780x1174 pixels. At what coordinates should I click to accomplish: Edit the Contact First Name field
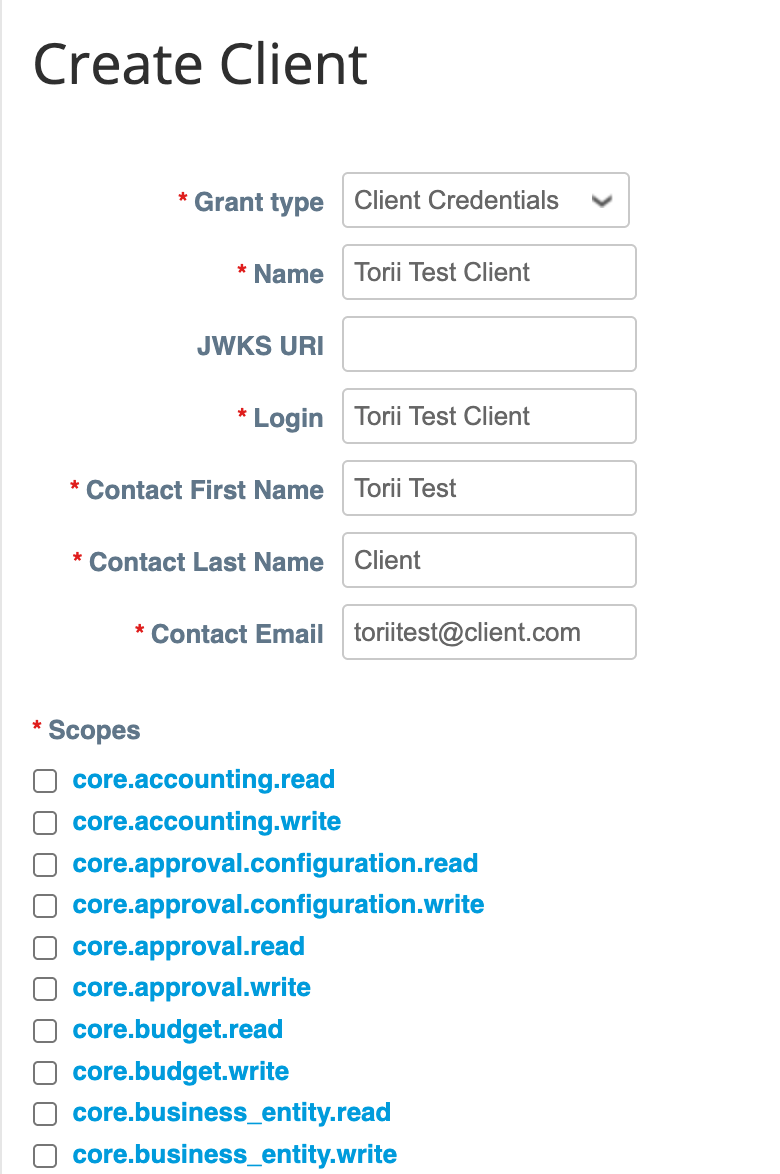[489, 487]
